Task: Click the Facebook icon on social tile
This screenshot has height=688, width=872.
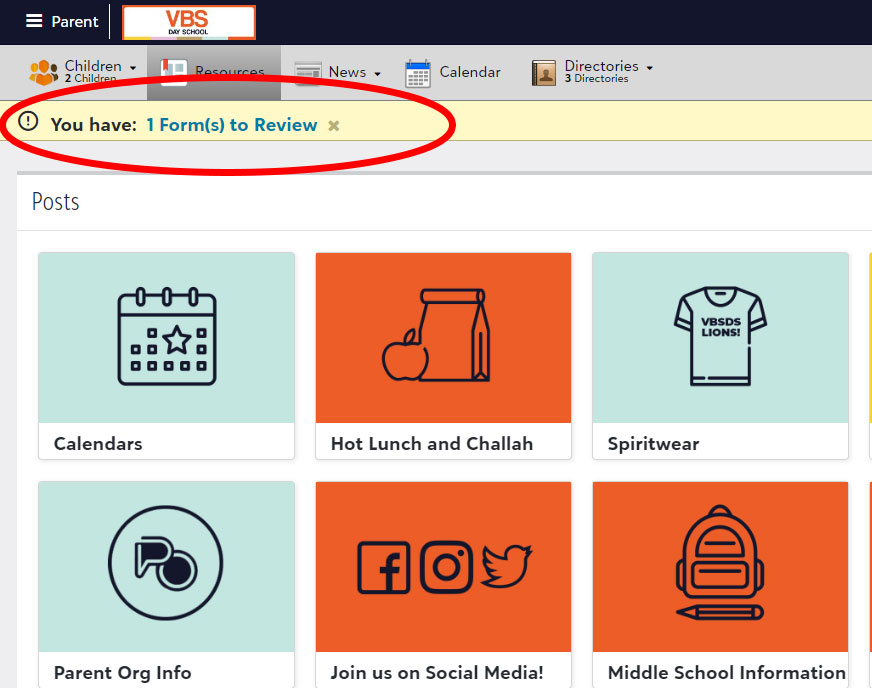Action: (384, 567)
